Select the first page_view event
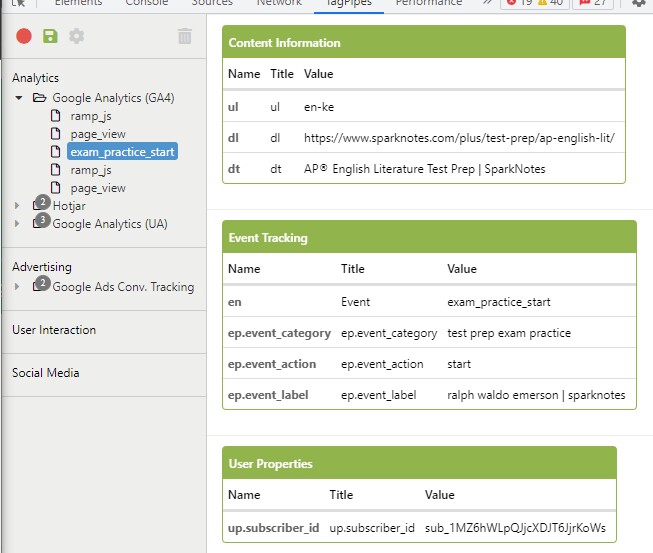The image size is (653, 553). [98, 134]
